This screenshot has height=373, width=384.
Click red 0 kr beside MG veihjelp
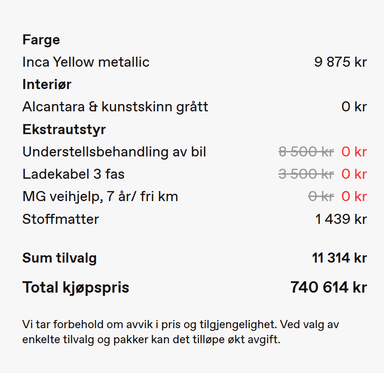[x=354, y=196]
